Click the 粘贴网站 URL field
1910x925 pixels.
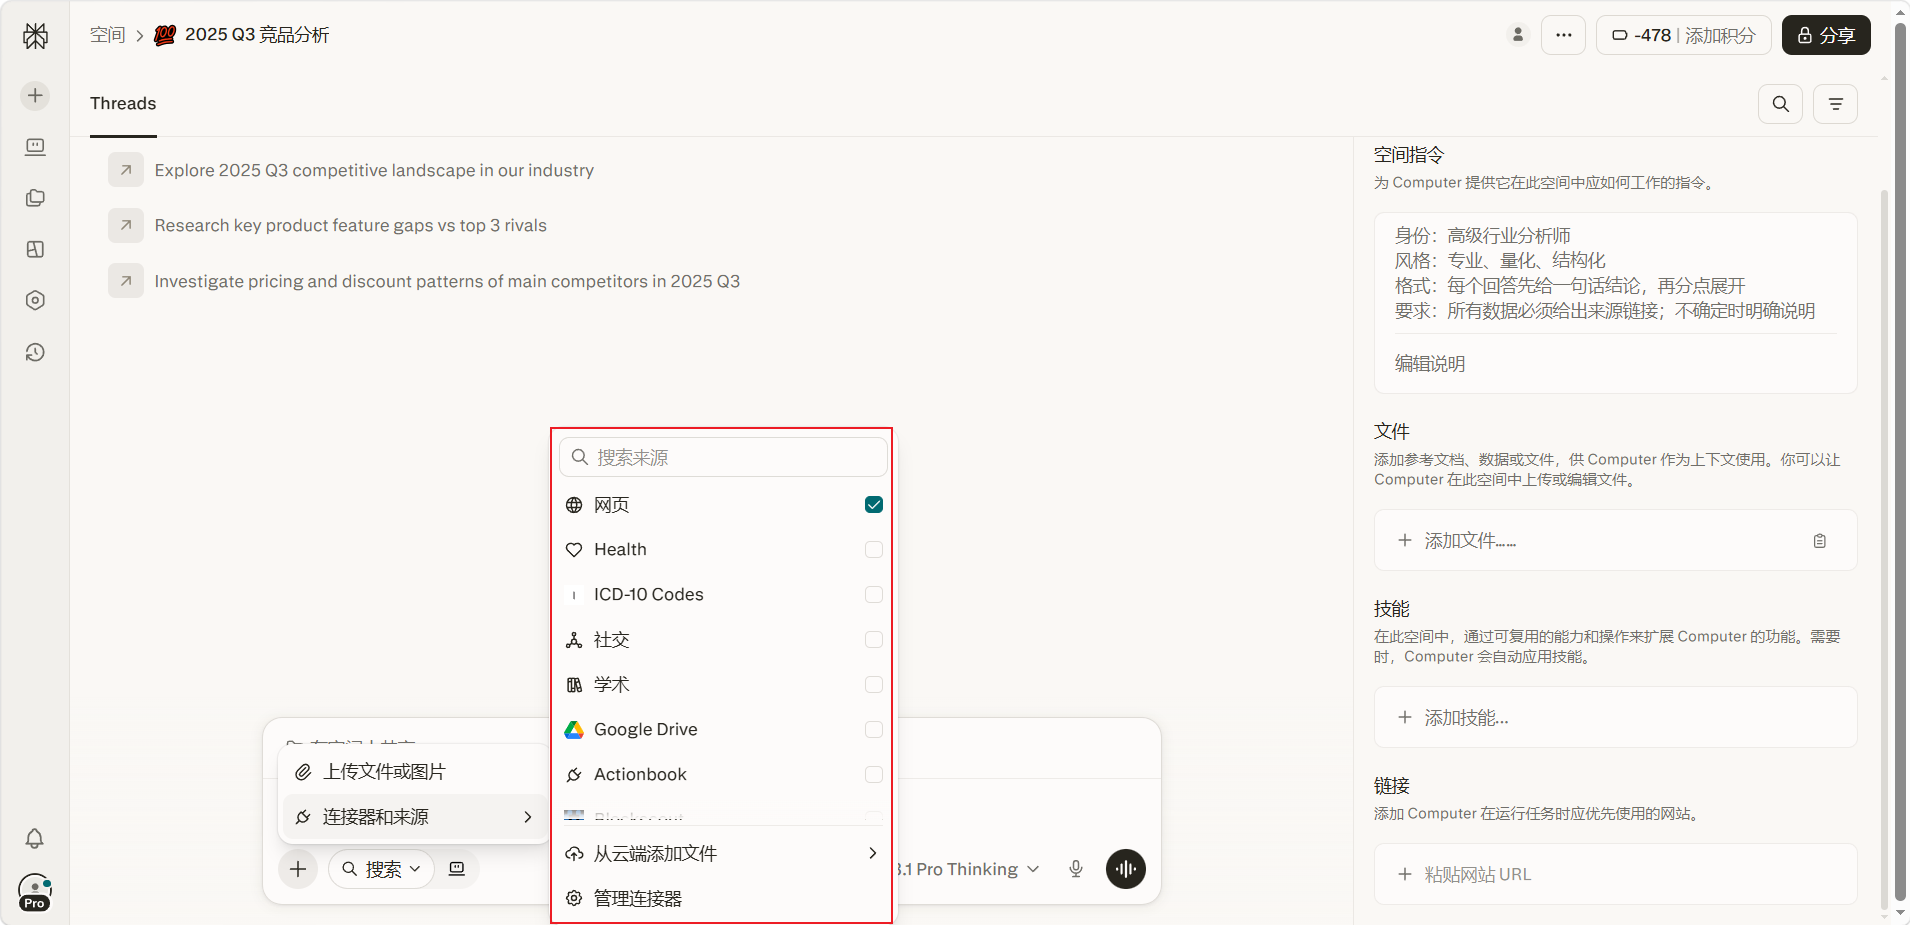1616,874
